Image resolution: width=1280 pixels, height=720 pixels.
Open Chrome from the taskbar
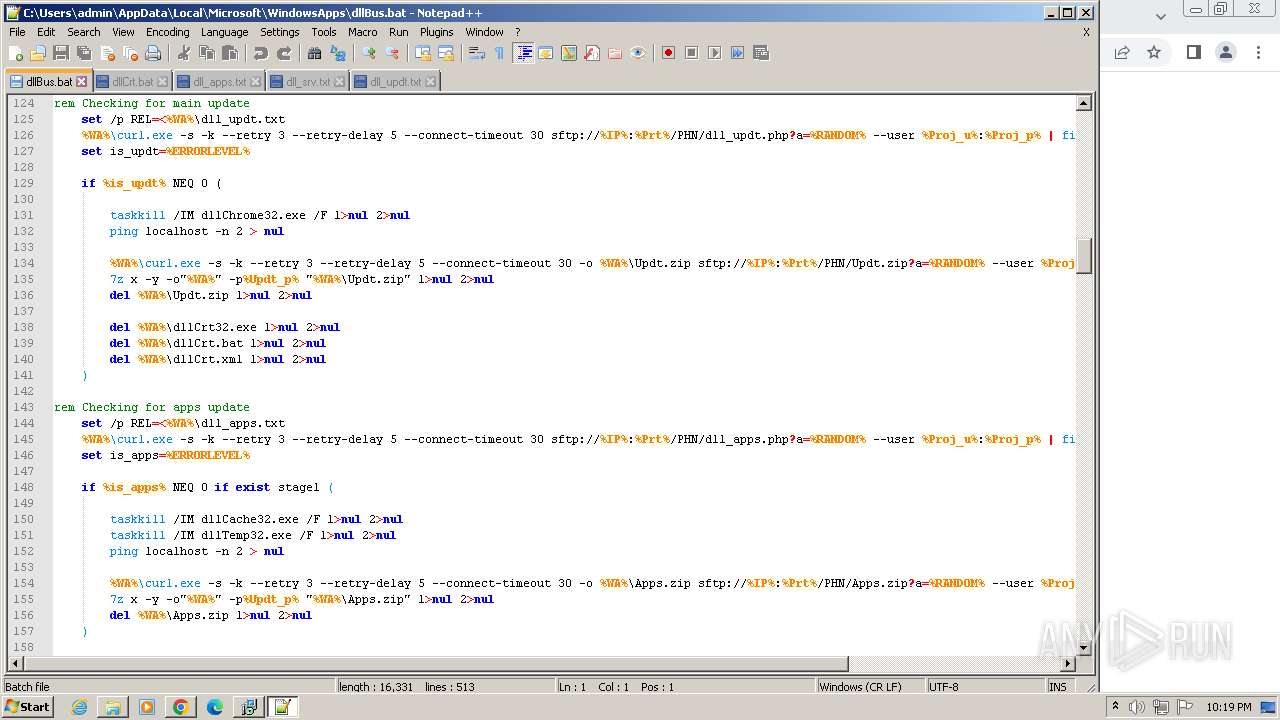(181, 707)
